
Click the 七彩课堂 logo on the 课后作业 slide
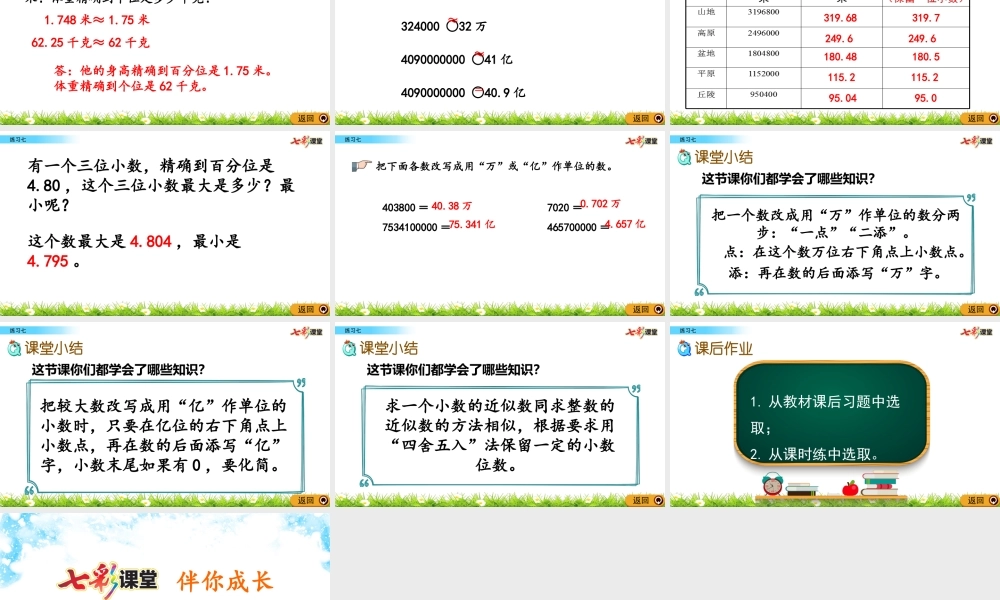pos(976,329)
